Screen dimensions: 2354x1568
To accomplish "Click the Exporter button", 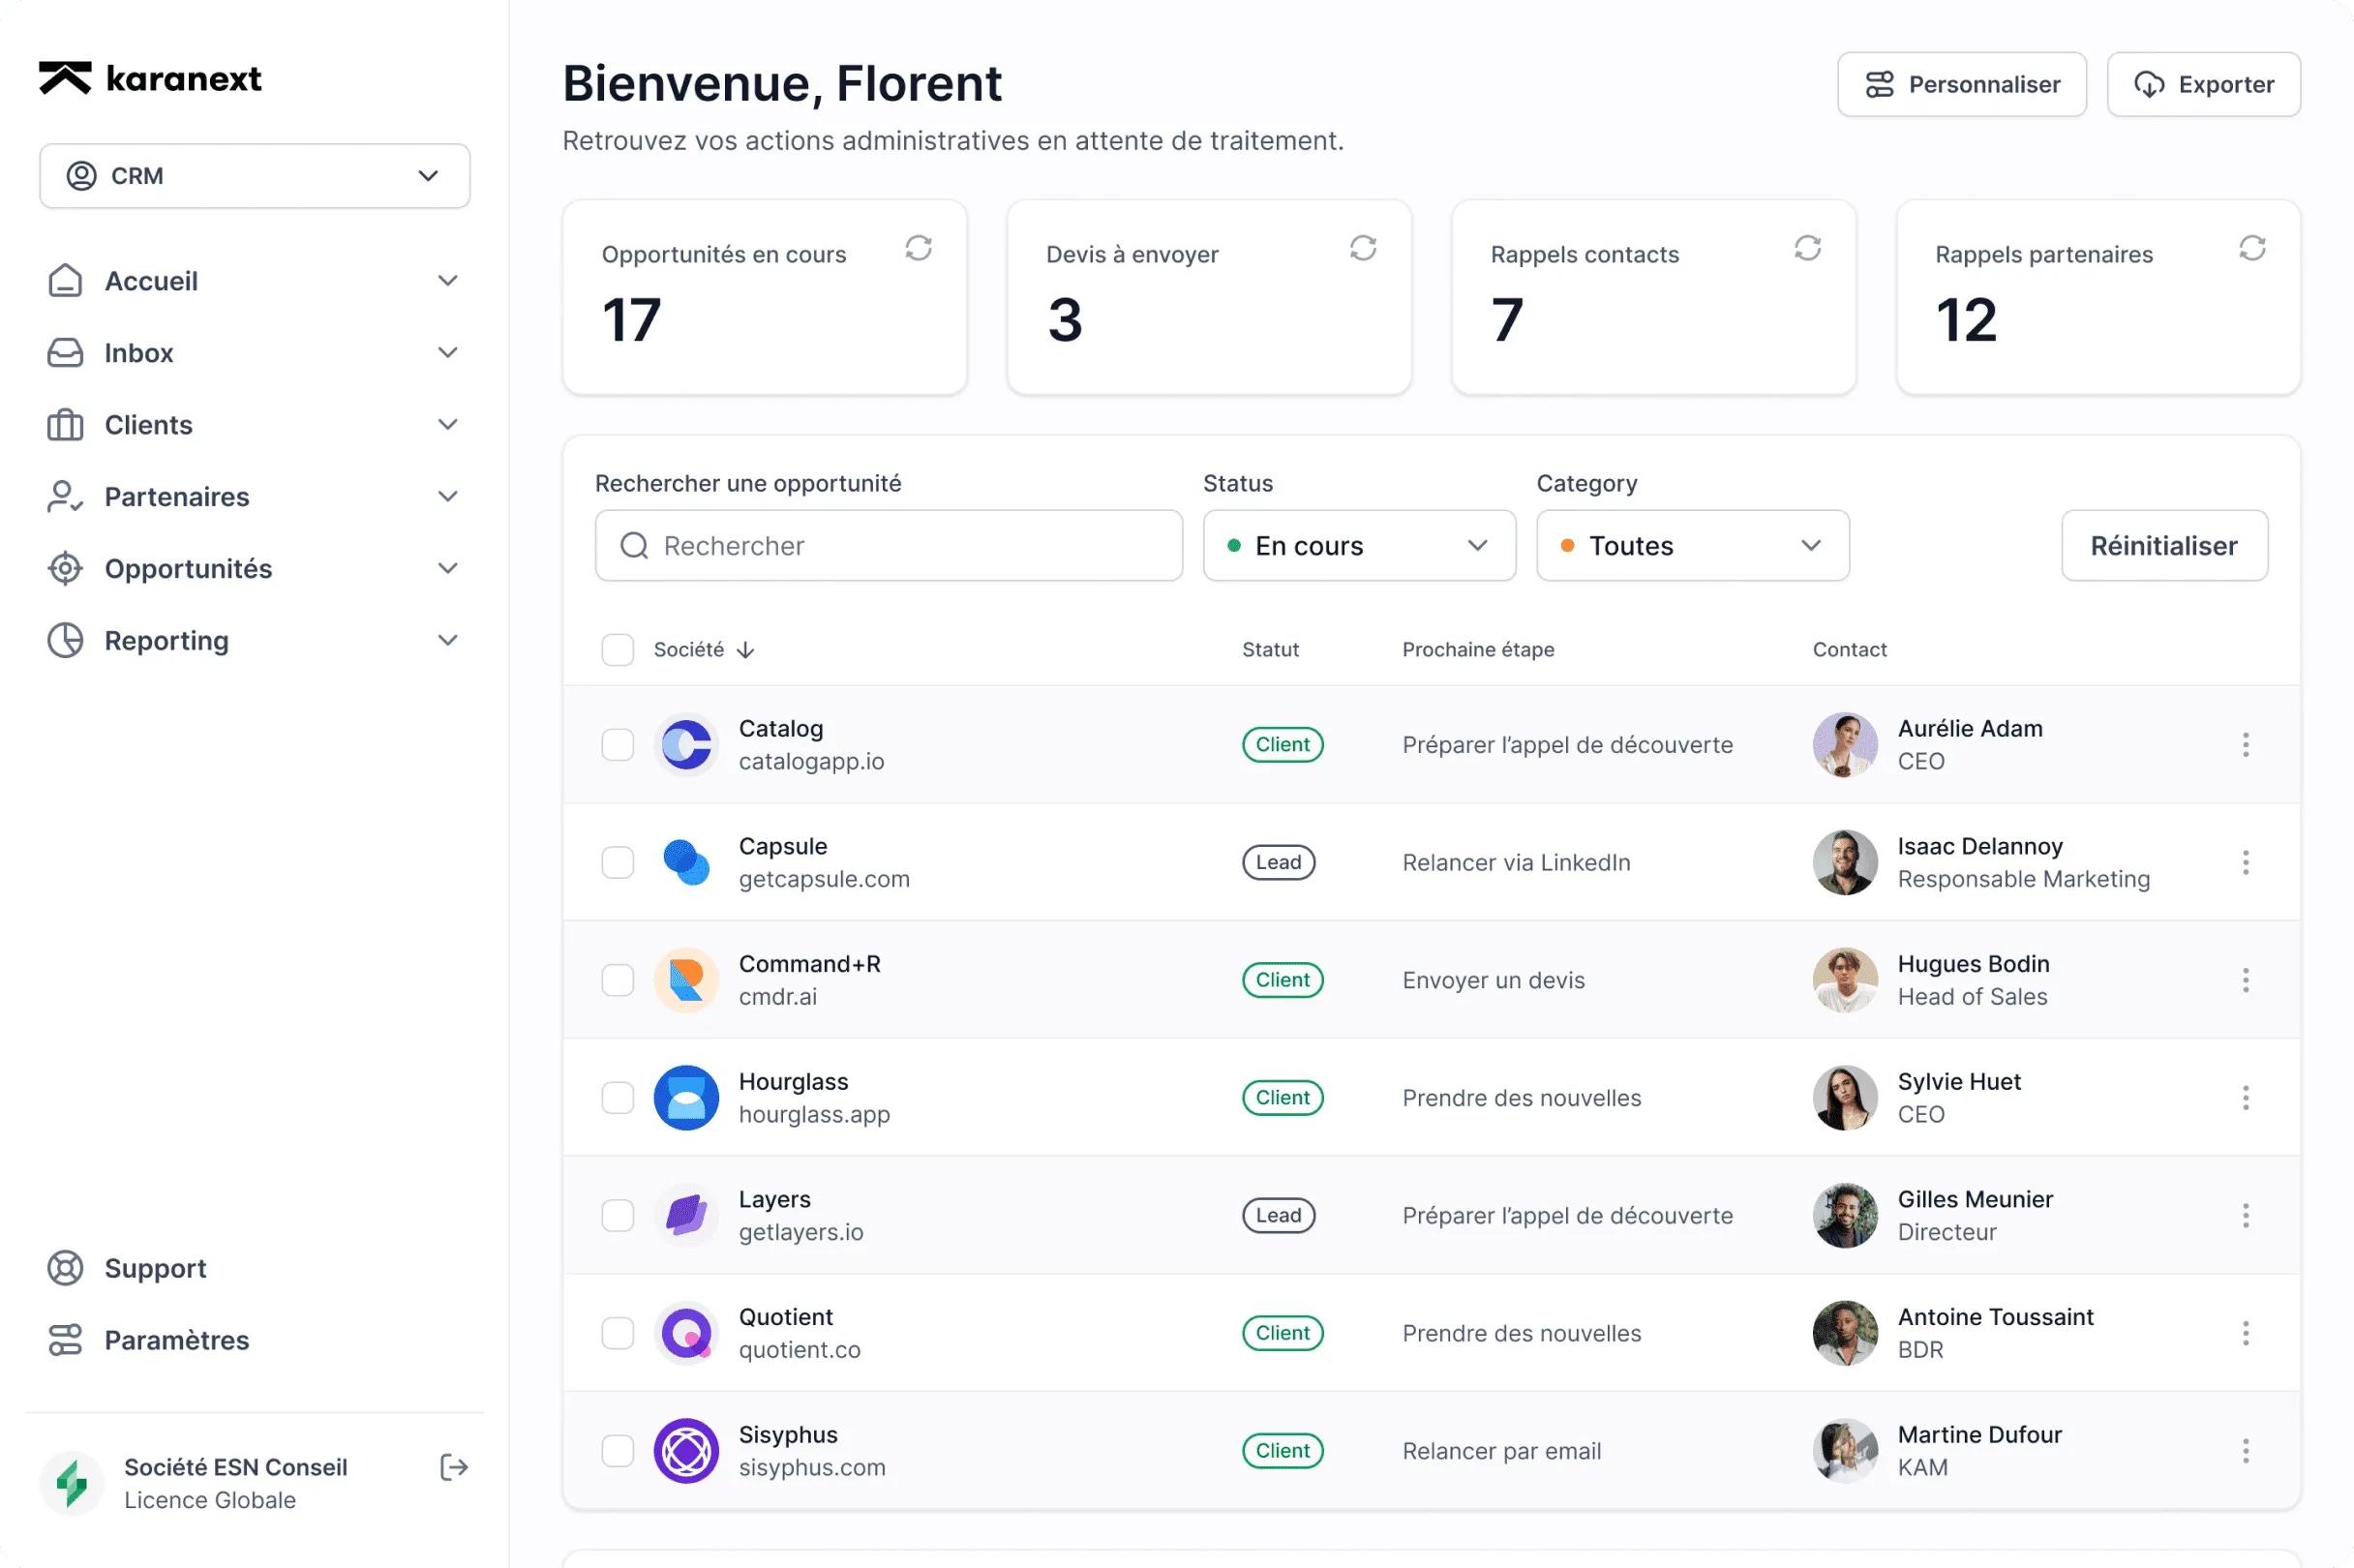I will click(x=2203, y=84).
